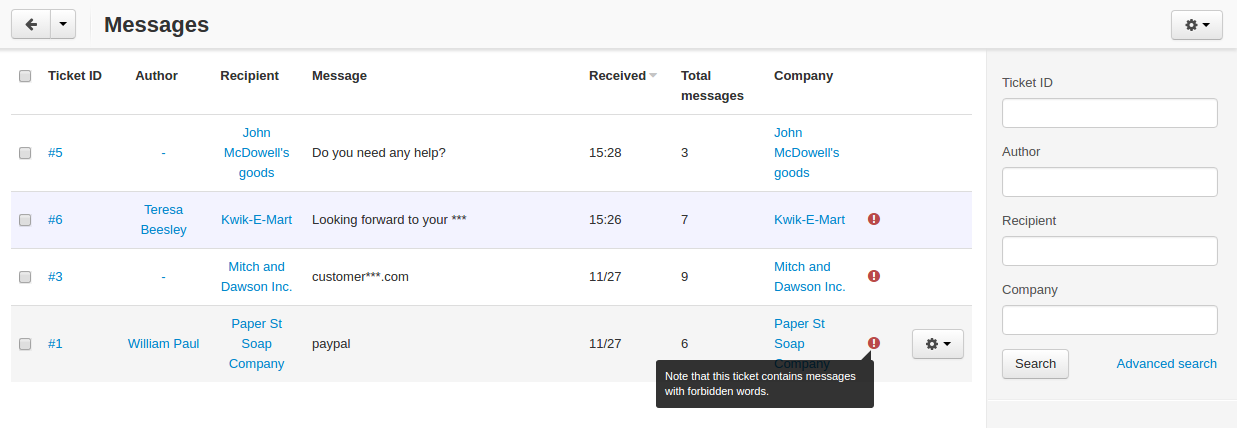Screen dimensions: 1237x428
Task: Open the top-right gear settings menu
Action: 1196,25
